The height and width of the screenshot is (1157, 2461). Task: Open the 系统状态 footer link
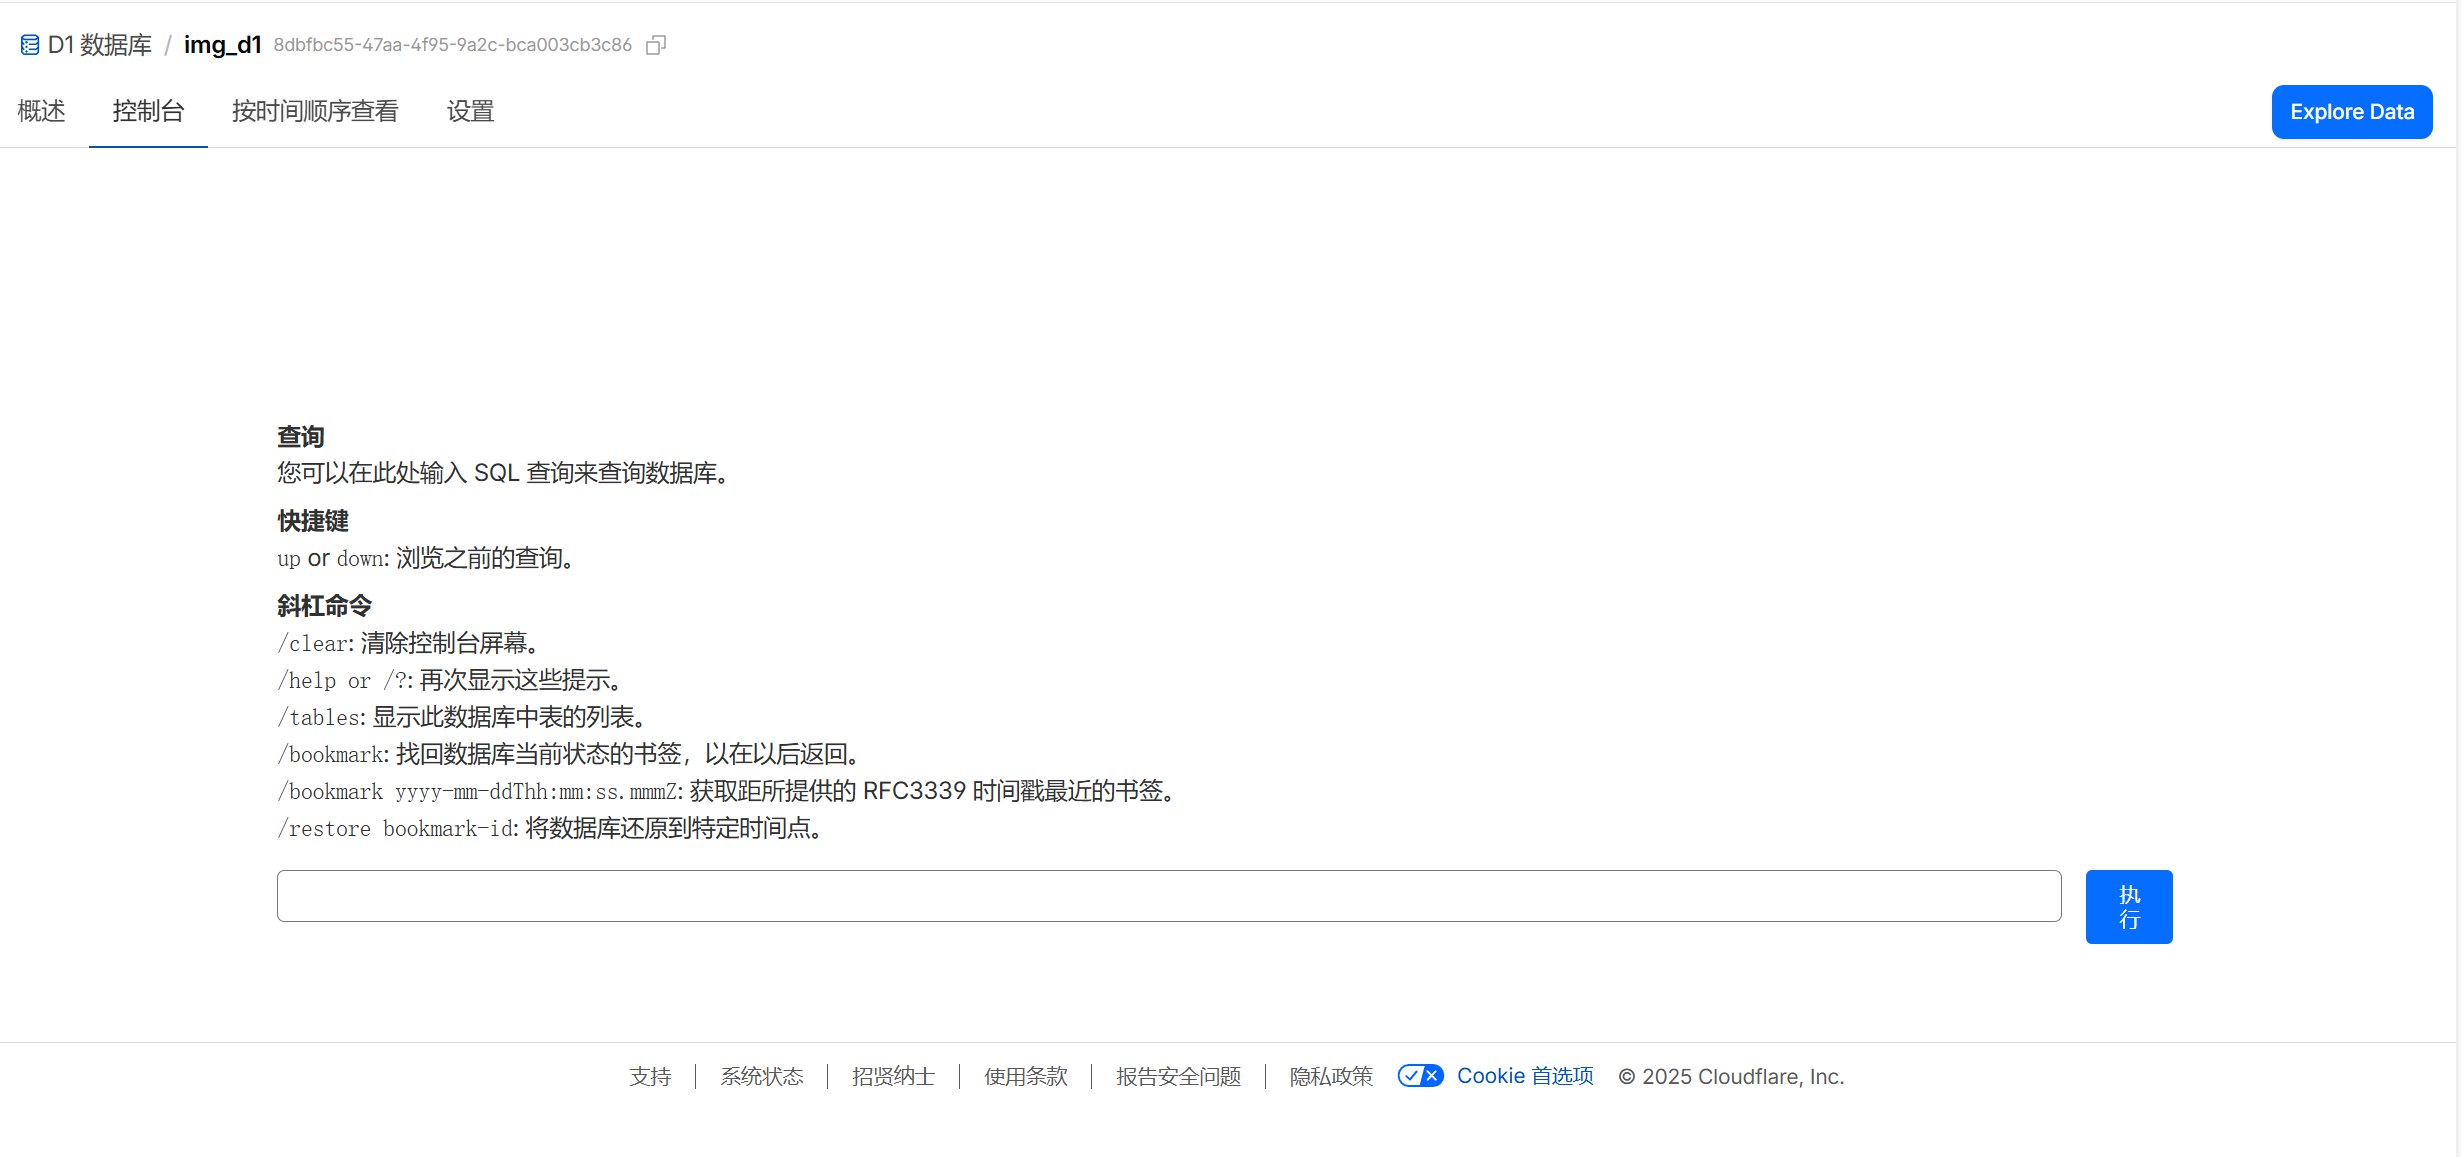point(762,1076)
